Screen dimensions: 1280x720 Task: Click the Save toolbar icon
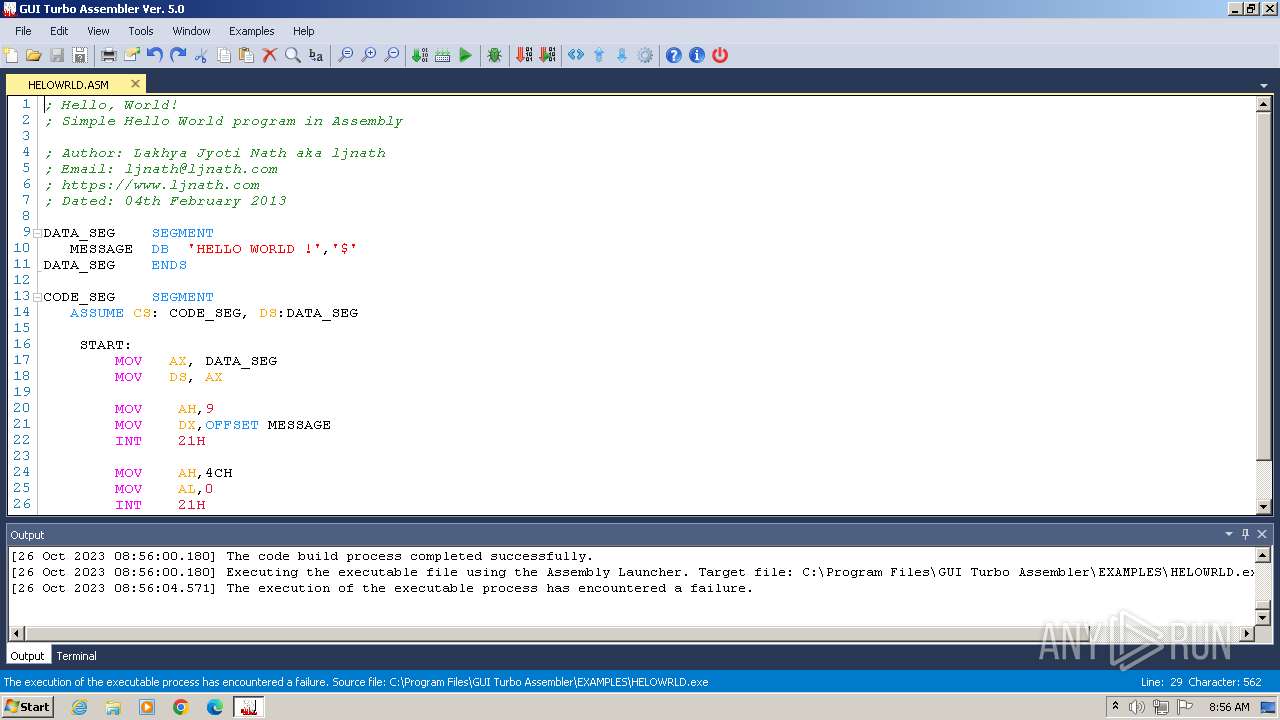(56, 55)
